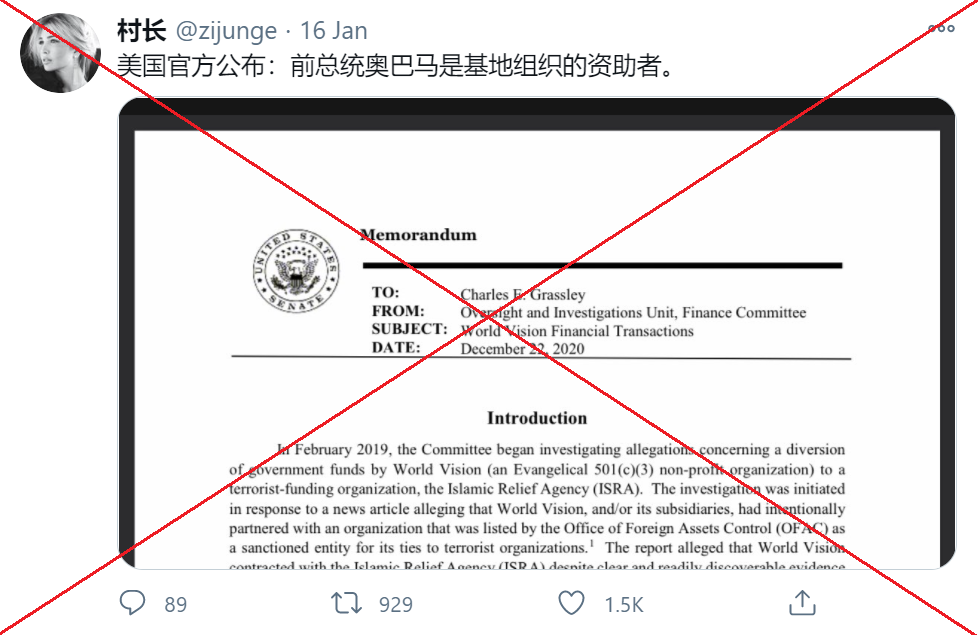978x635 pixels.
Task: Open the profile avatar photo
Action: click(x=60, y=53)
